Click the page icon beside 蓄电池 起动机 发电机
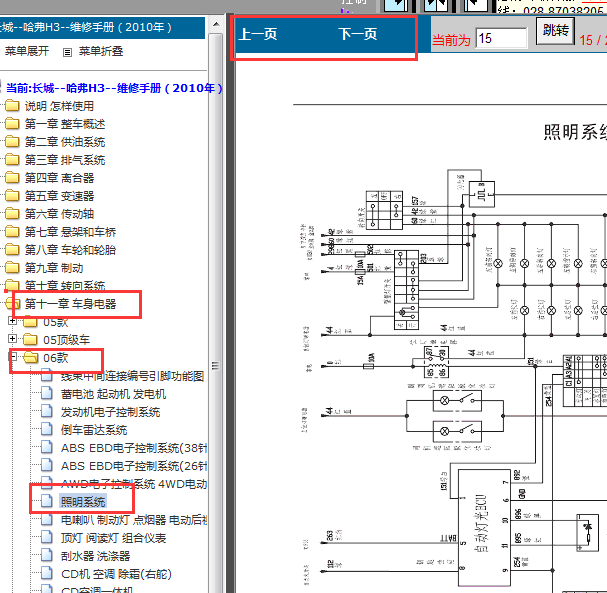This screenshot has height=593, width=607. 47,394
